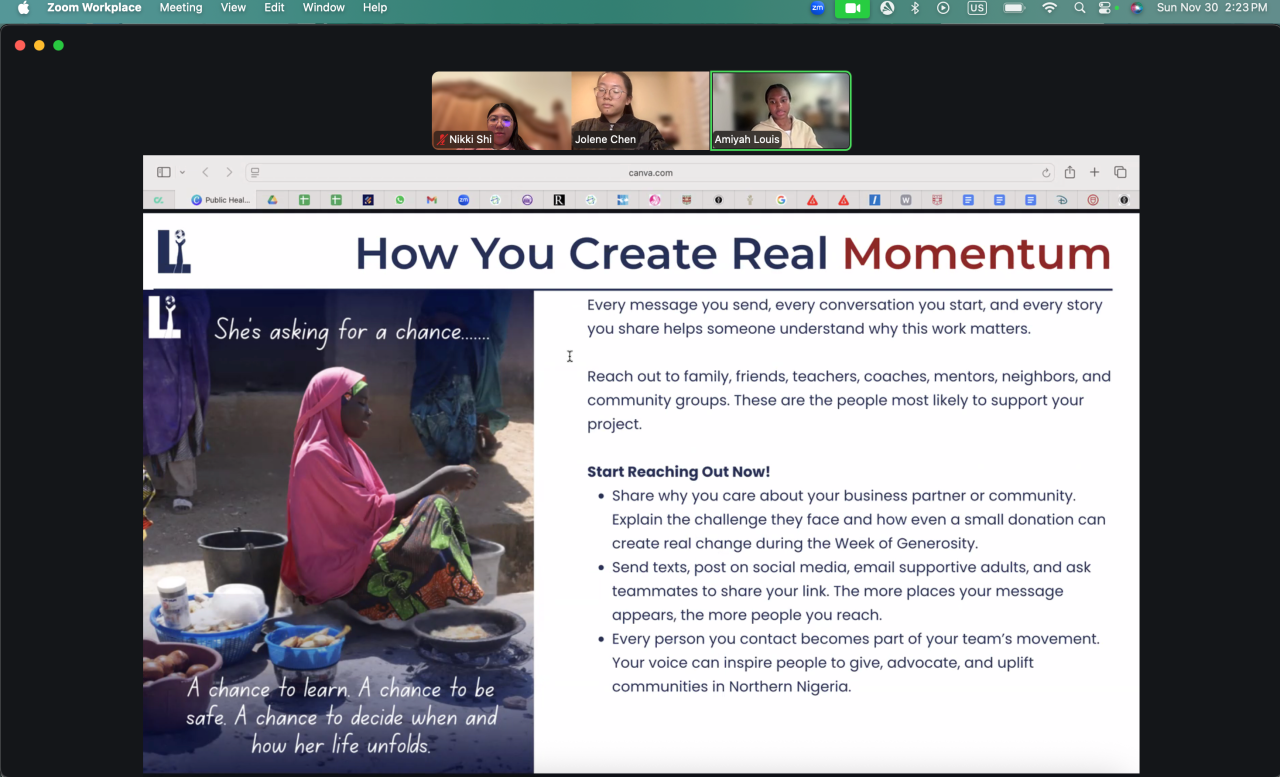This screenshot has height=777, width=1280.
Task: Open the Help menu
Action: point(375,8)
